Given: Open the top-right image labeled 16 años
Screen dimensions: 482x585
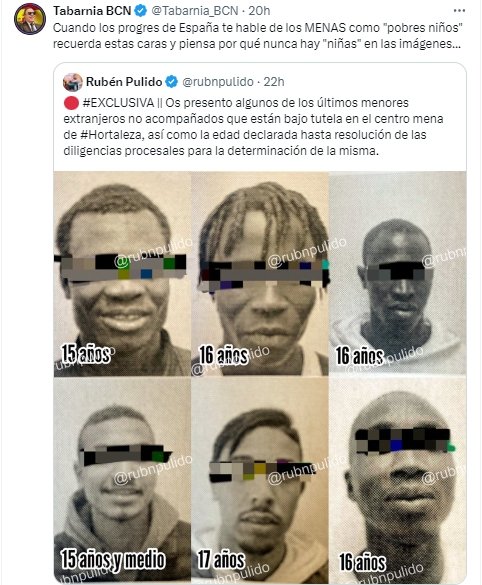Looking at the screenshot, I should tap(398, 274).
